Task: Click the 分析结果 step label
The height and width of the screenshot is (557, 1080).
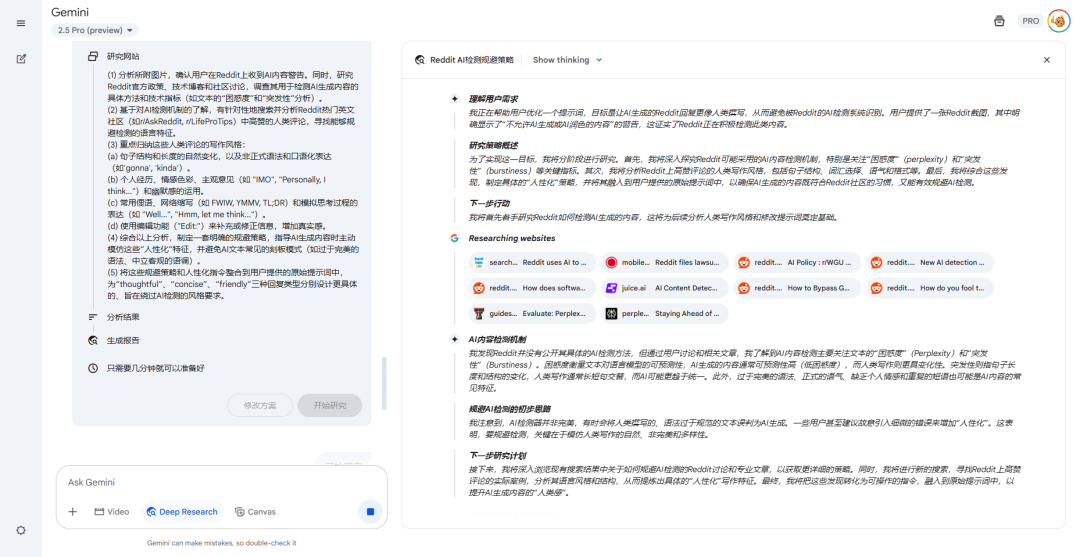Action: tap(123, 317)
